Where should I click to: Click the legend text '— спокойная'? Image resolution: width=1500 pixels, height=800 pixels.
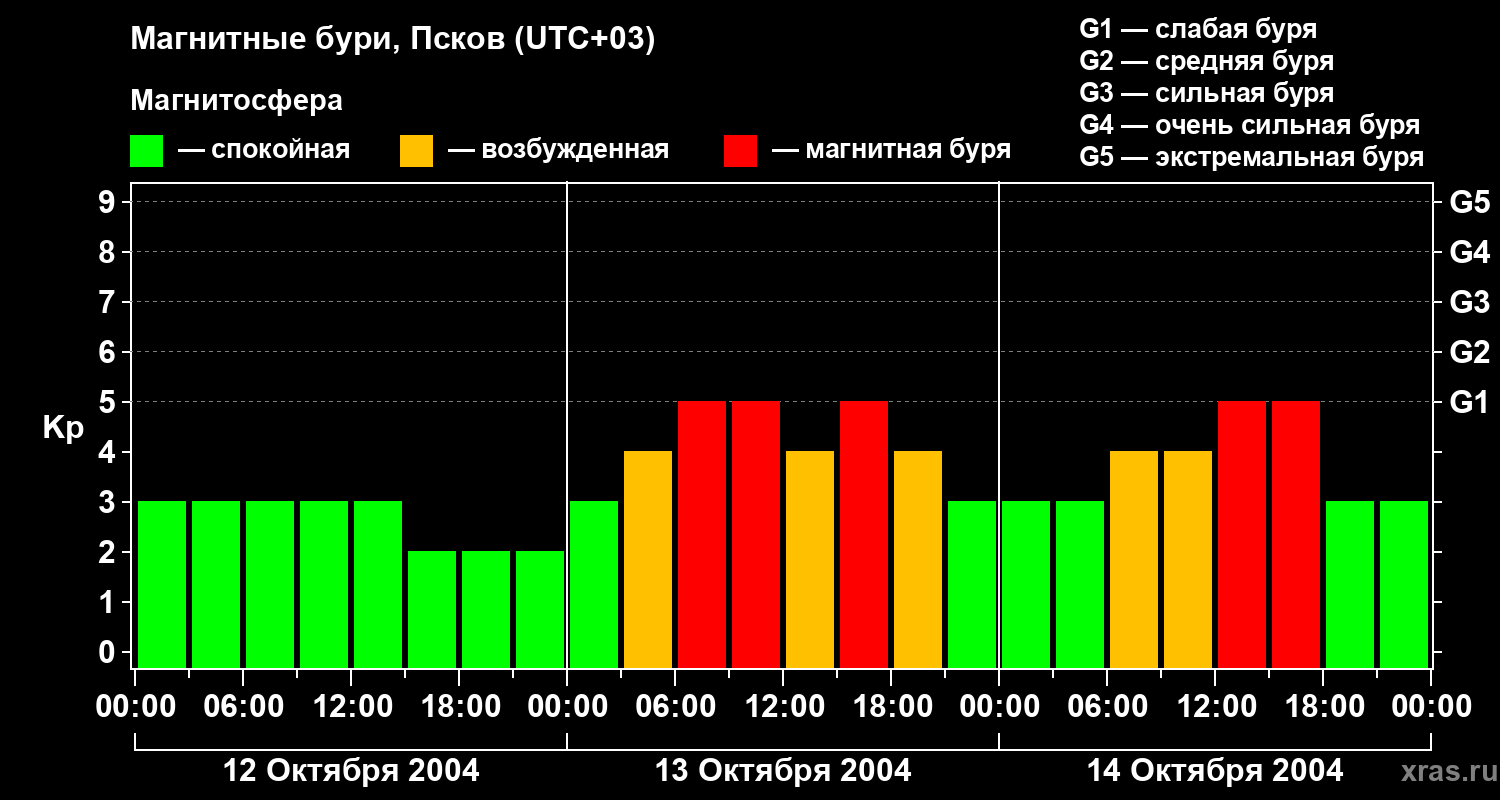point(264,150)
